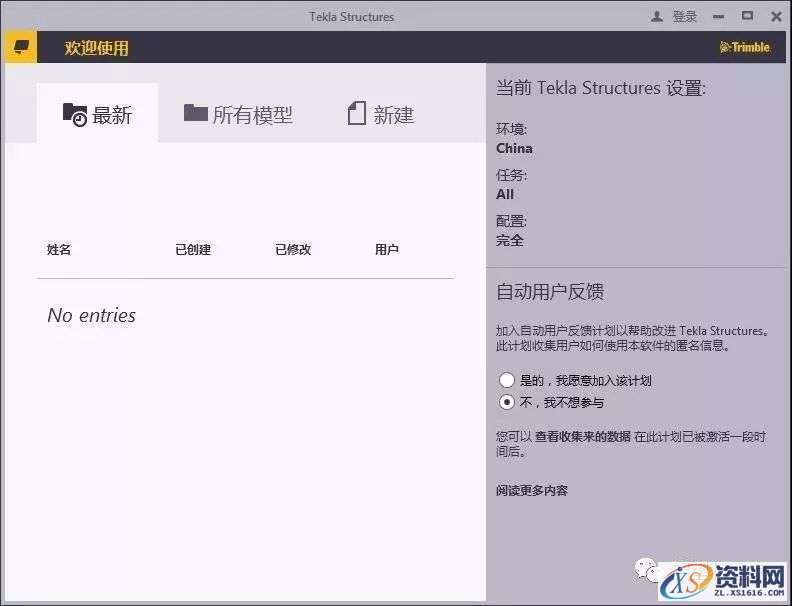
Task: Click the 配置 value '完全'
Action: coord(510,240)
